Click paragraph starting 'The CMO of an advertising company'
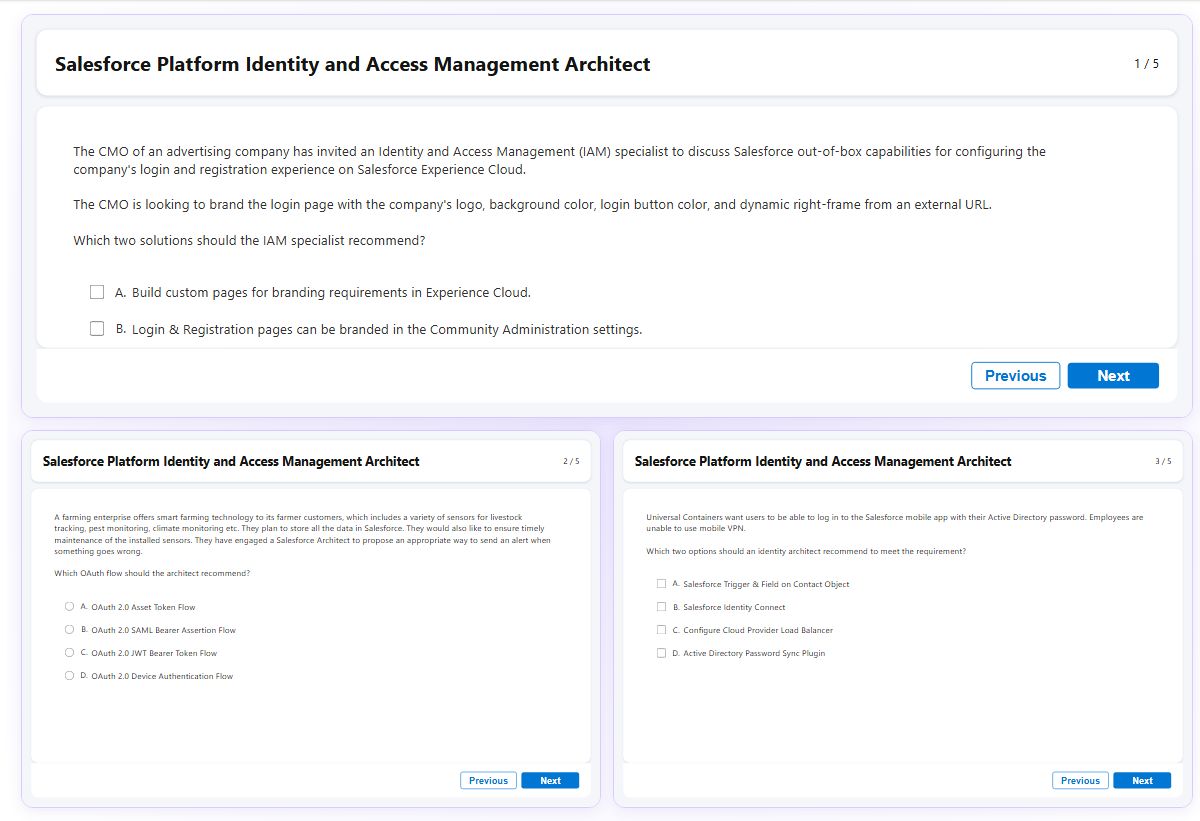Viewport: 1200px width, 821px height. coord(559,160)
